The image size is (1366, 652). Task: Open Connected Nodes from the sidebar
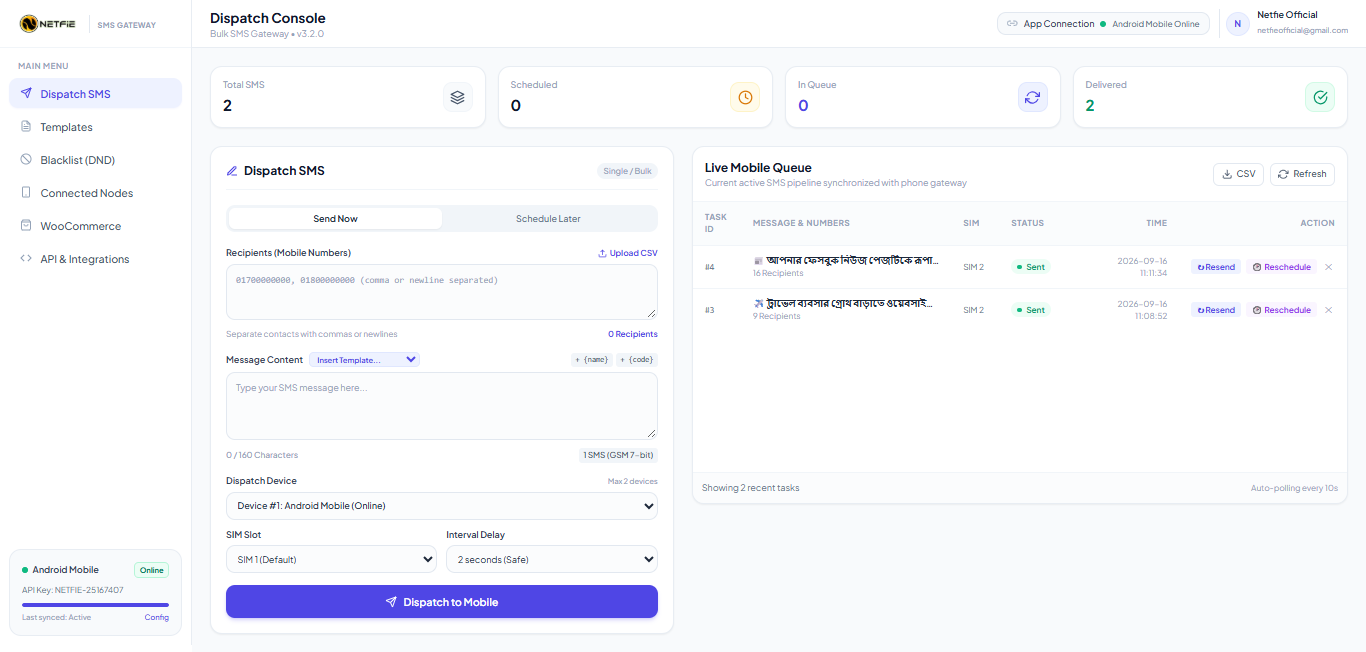[x=95, y=193]
